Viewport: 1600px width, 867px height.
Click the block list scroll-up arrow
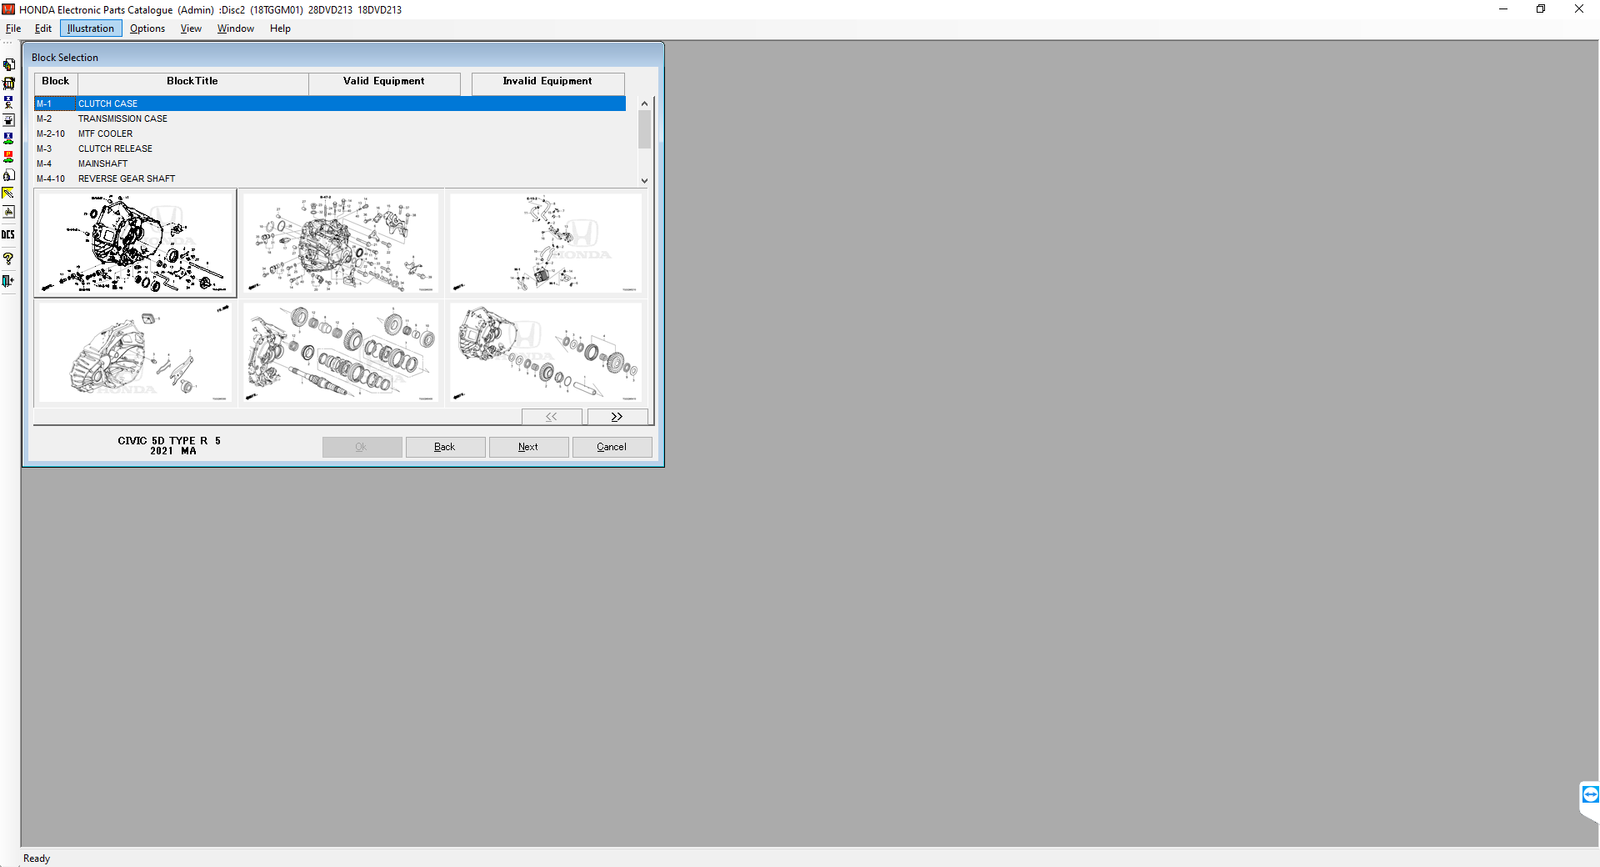(x=645, y=103)
